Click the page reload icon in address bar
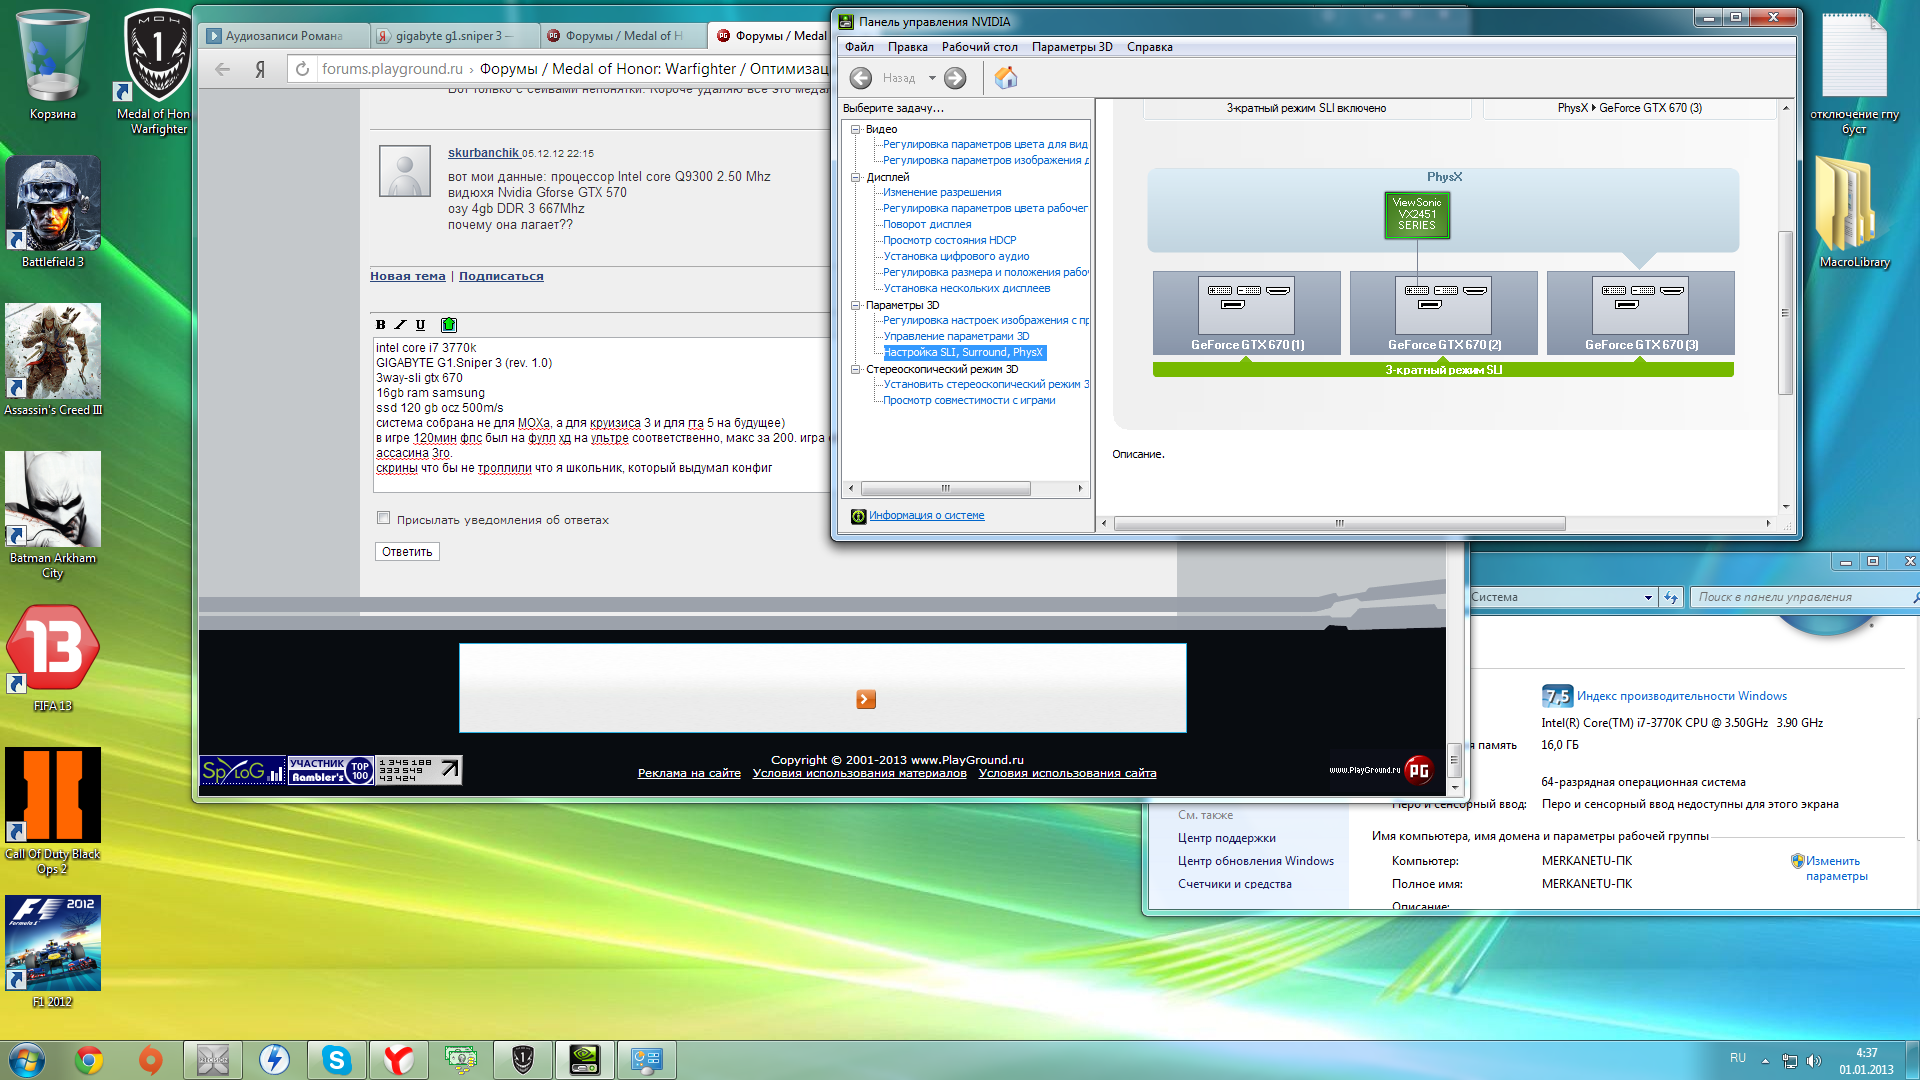The height and width of the screenshot is (1080, 1920). pos(303,69)
